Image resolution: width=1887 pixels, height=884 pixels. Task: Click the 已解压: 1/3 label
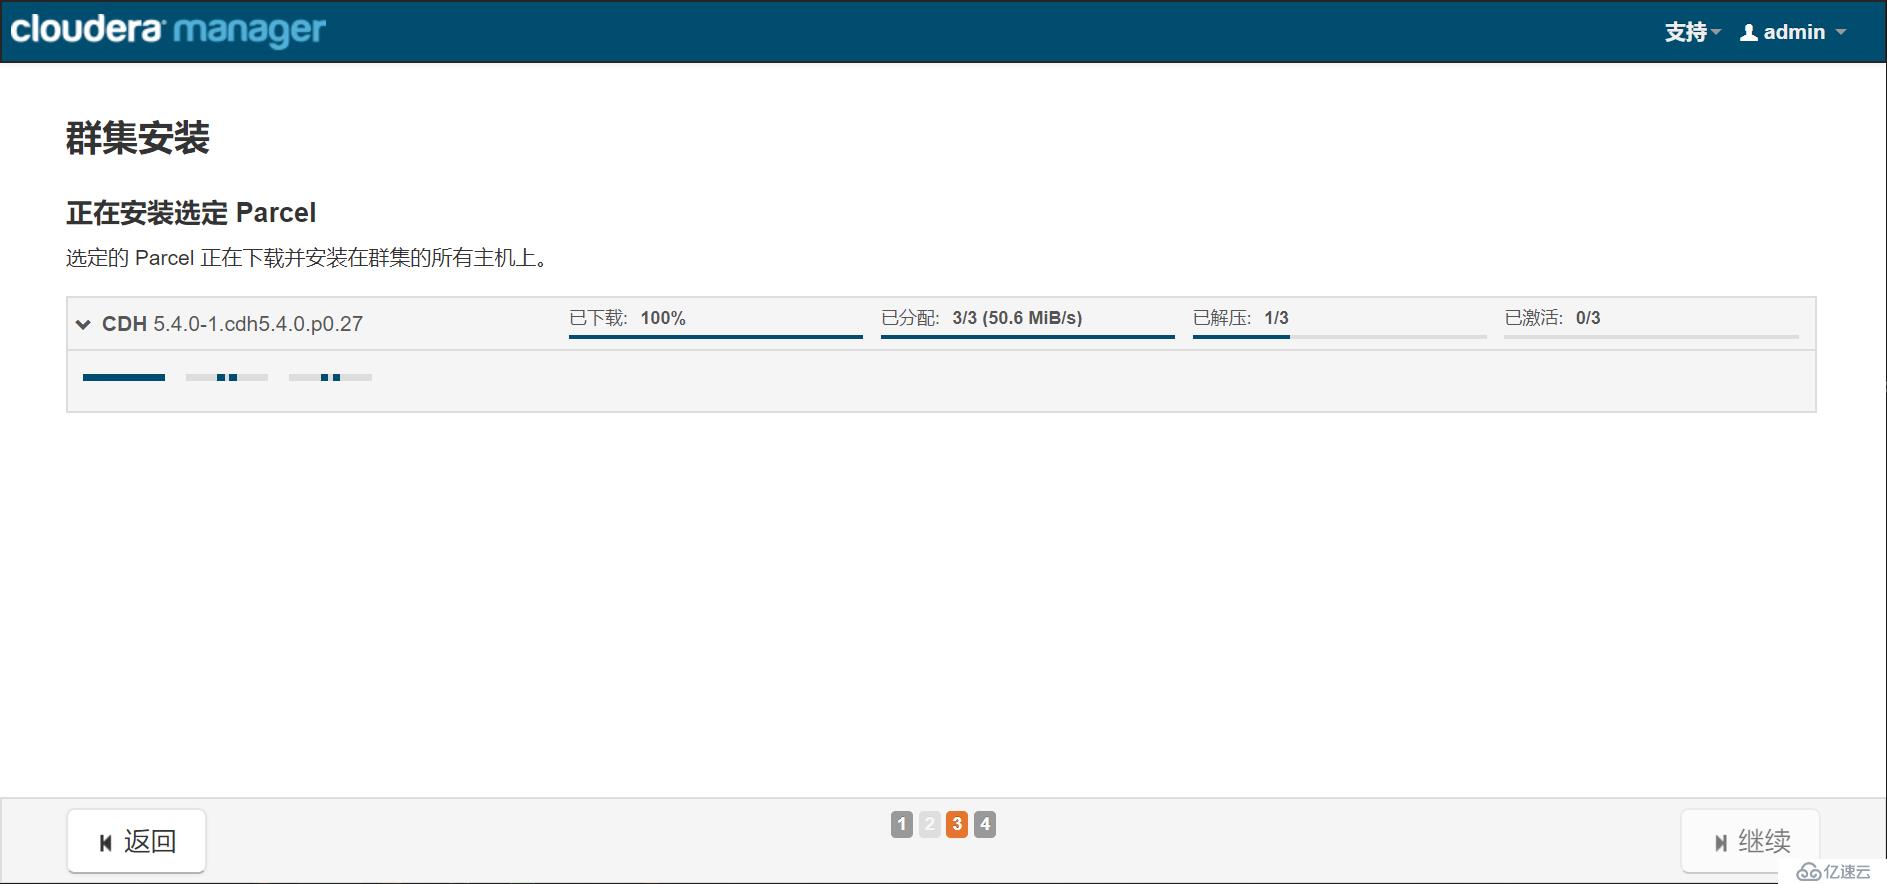click(1241, 318)
